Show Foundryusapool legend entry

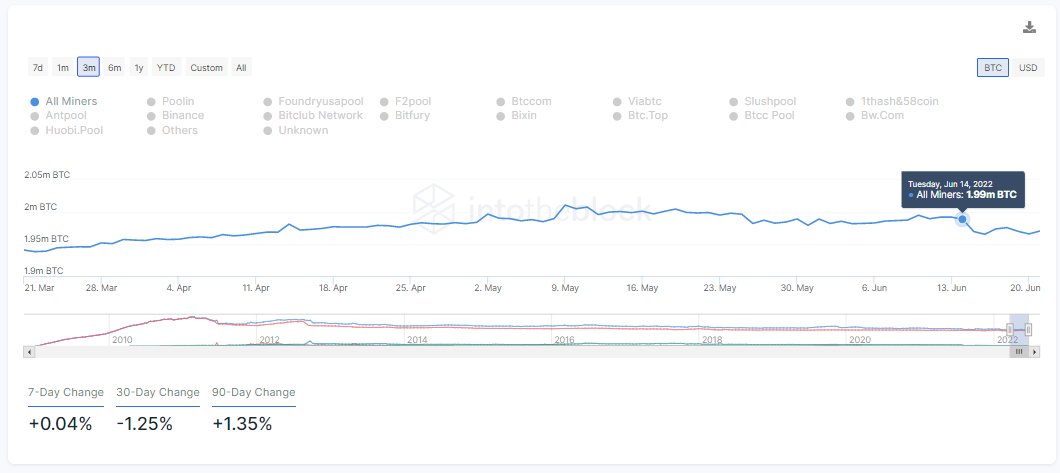tap(268, 102)
